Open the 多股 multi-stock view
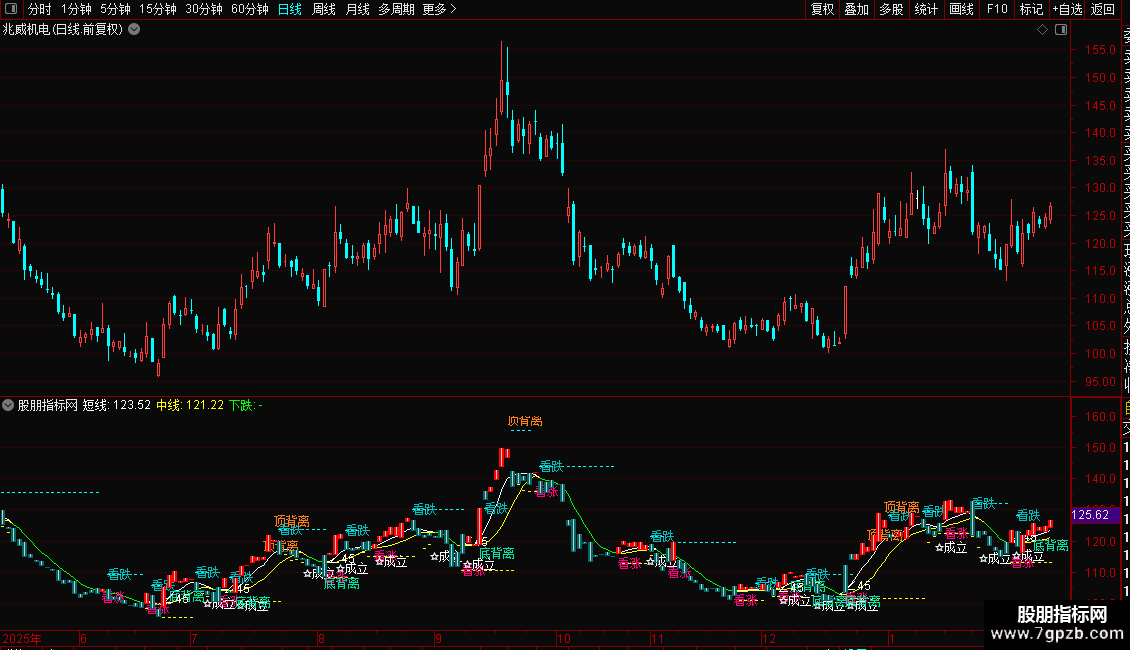Image resolution: width=1130 pixels, height=650 pixels. coord(891,9)
